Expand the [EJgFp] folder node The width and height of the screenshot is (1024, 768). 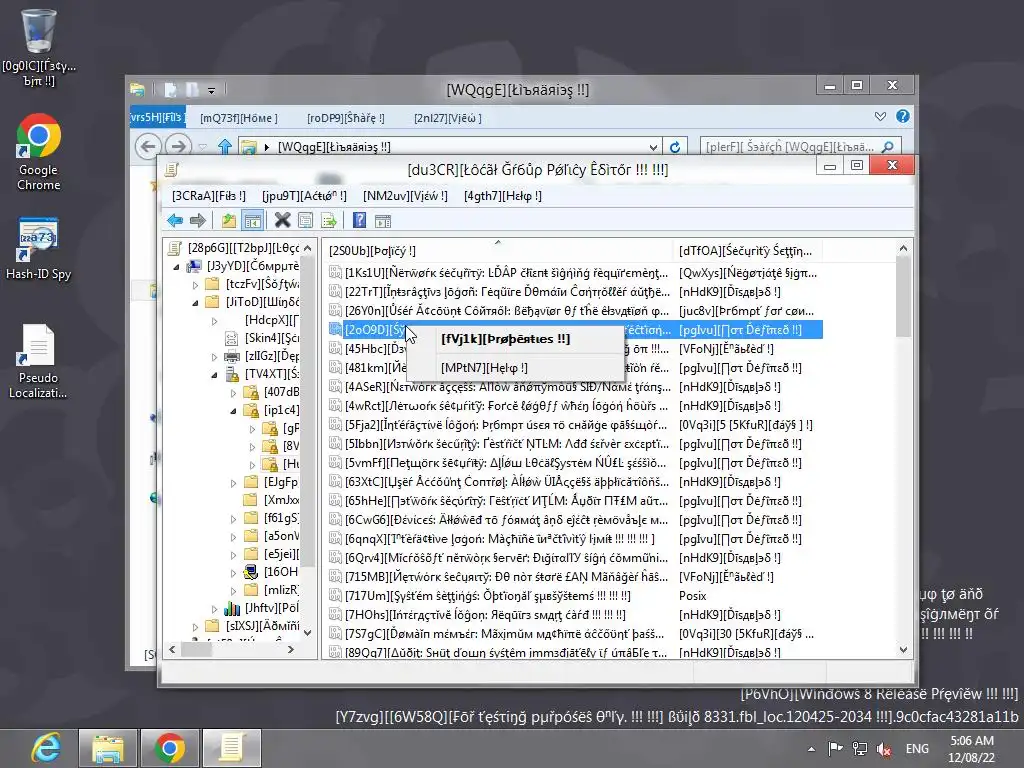pos(233,483)
